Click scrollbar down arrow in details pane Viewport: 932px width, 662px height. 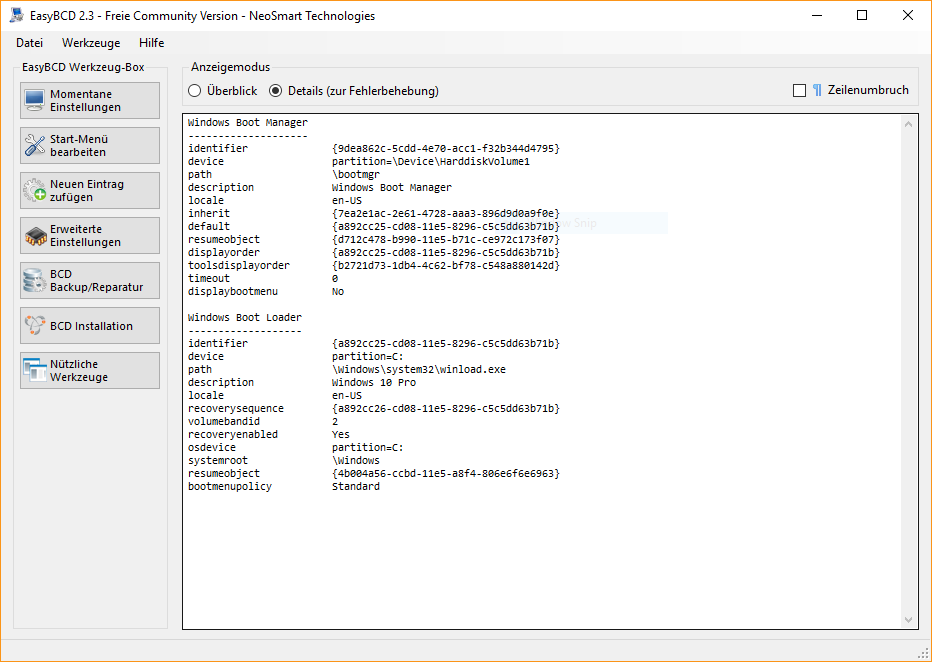coord(908,620)
